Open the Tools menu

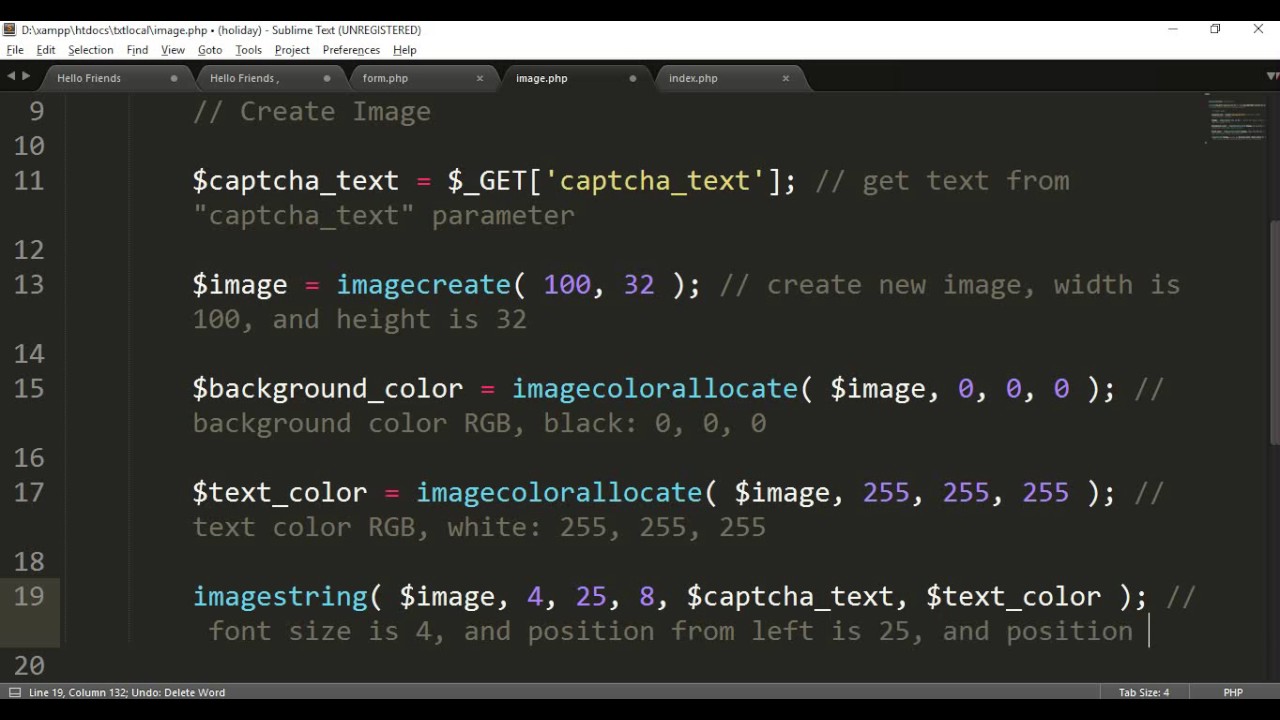[x=248, y=50]
